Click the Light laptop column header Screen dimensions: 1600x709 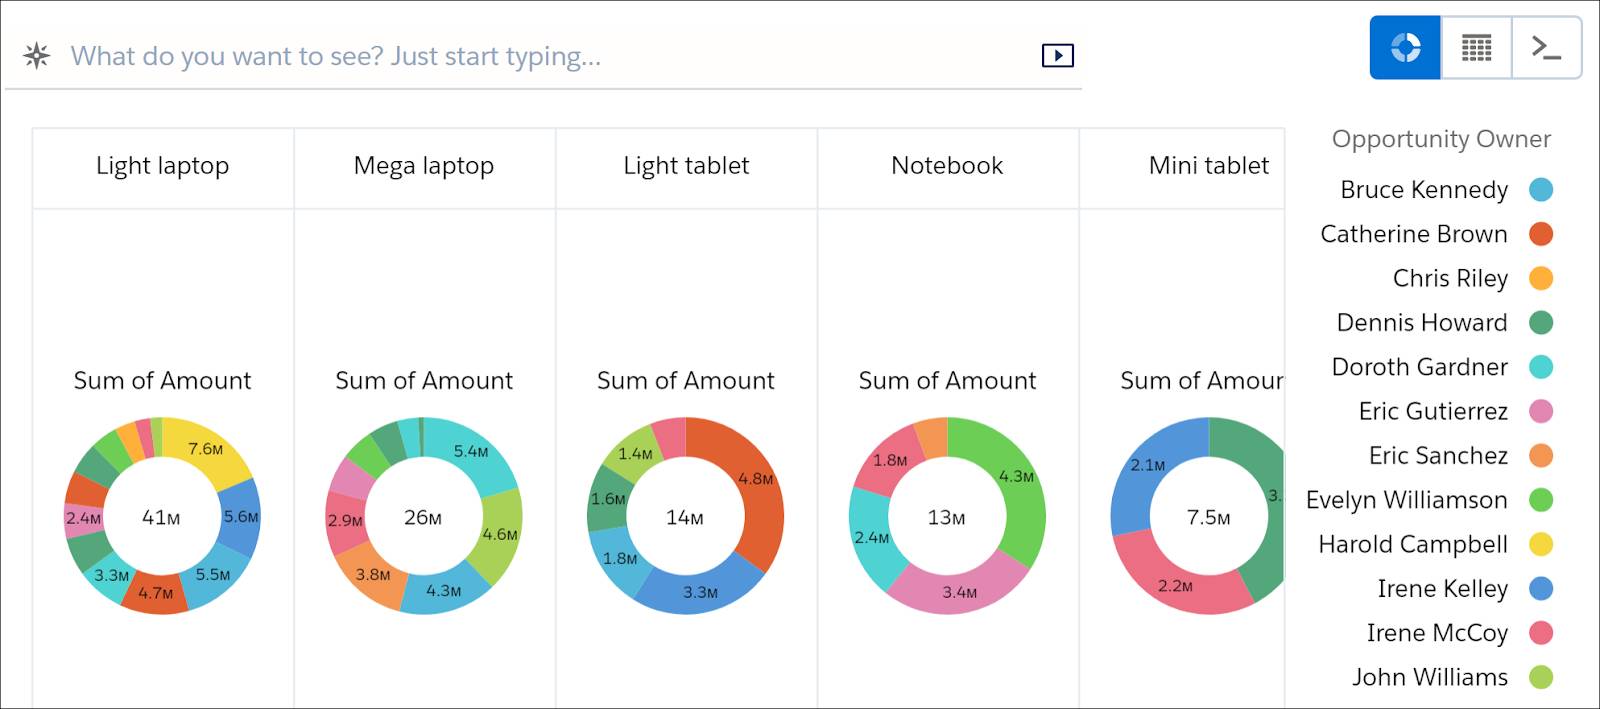coord(163,167)
